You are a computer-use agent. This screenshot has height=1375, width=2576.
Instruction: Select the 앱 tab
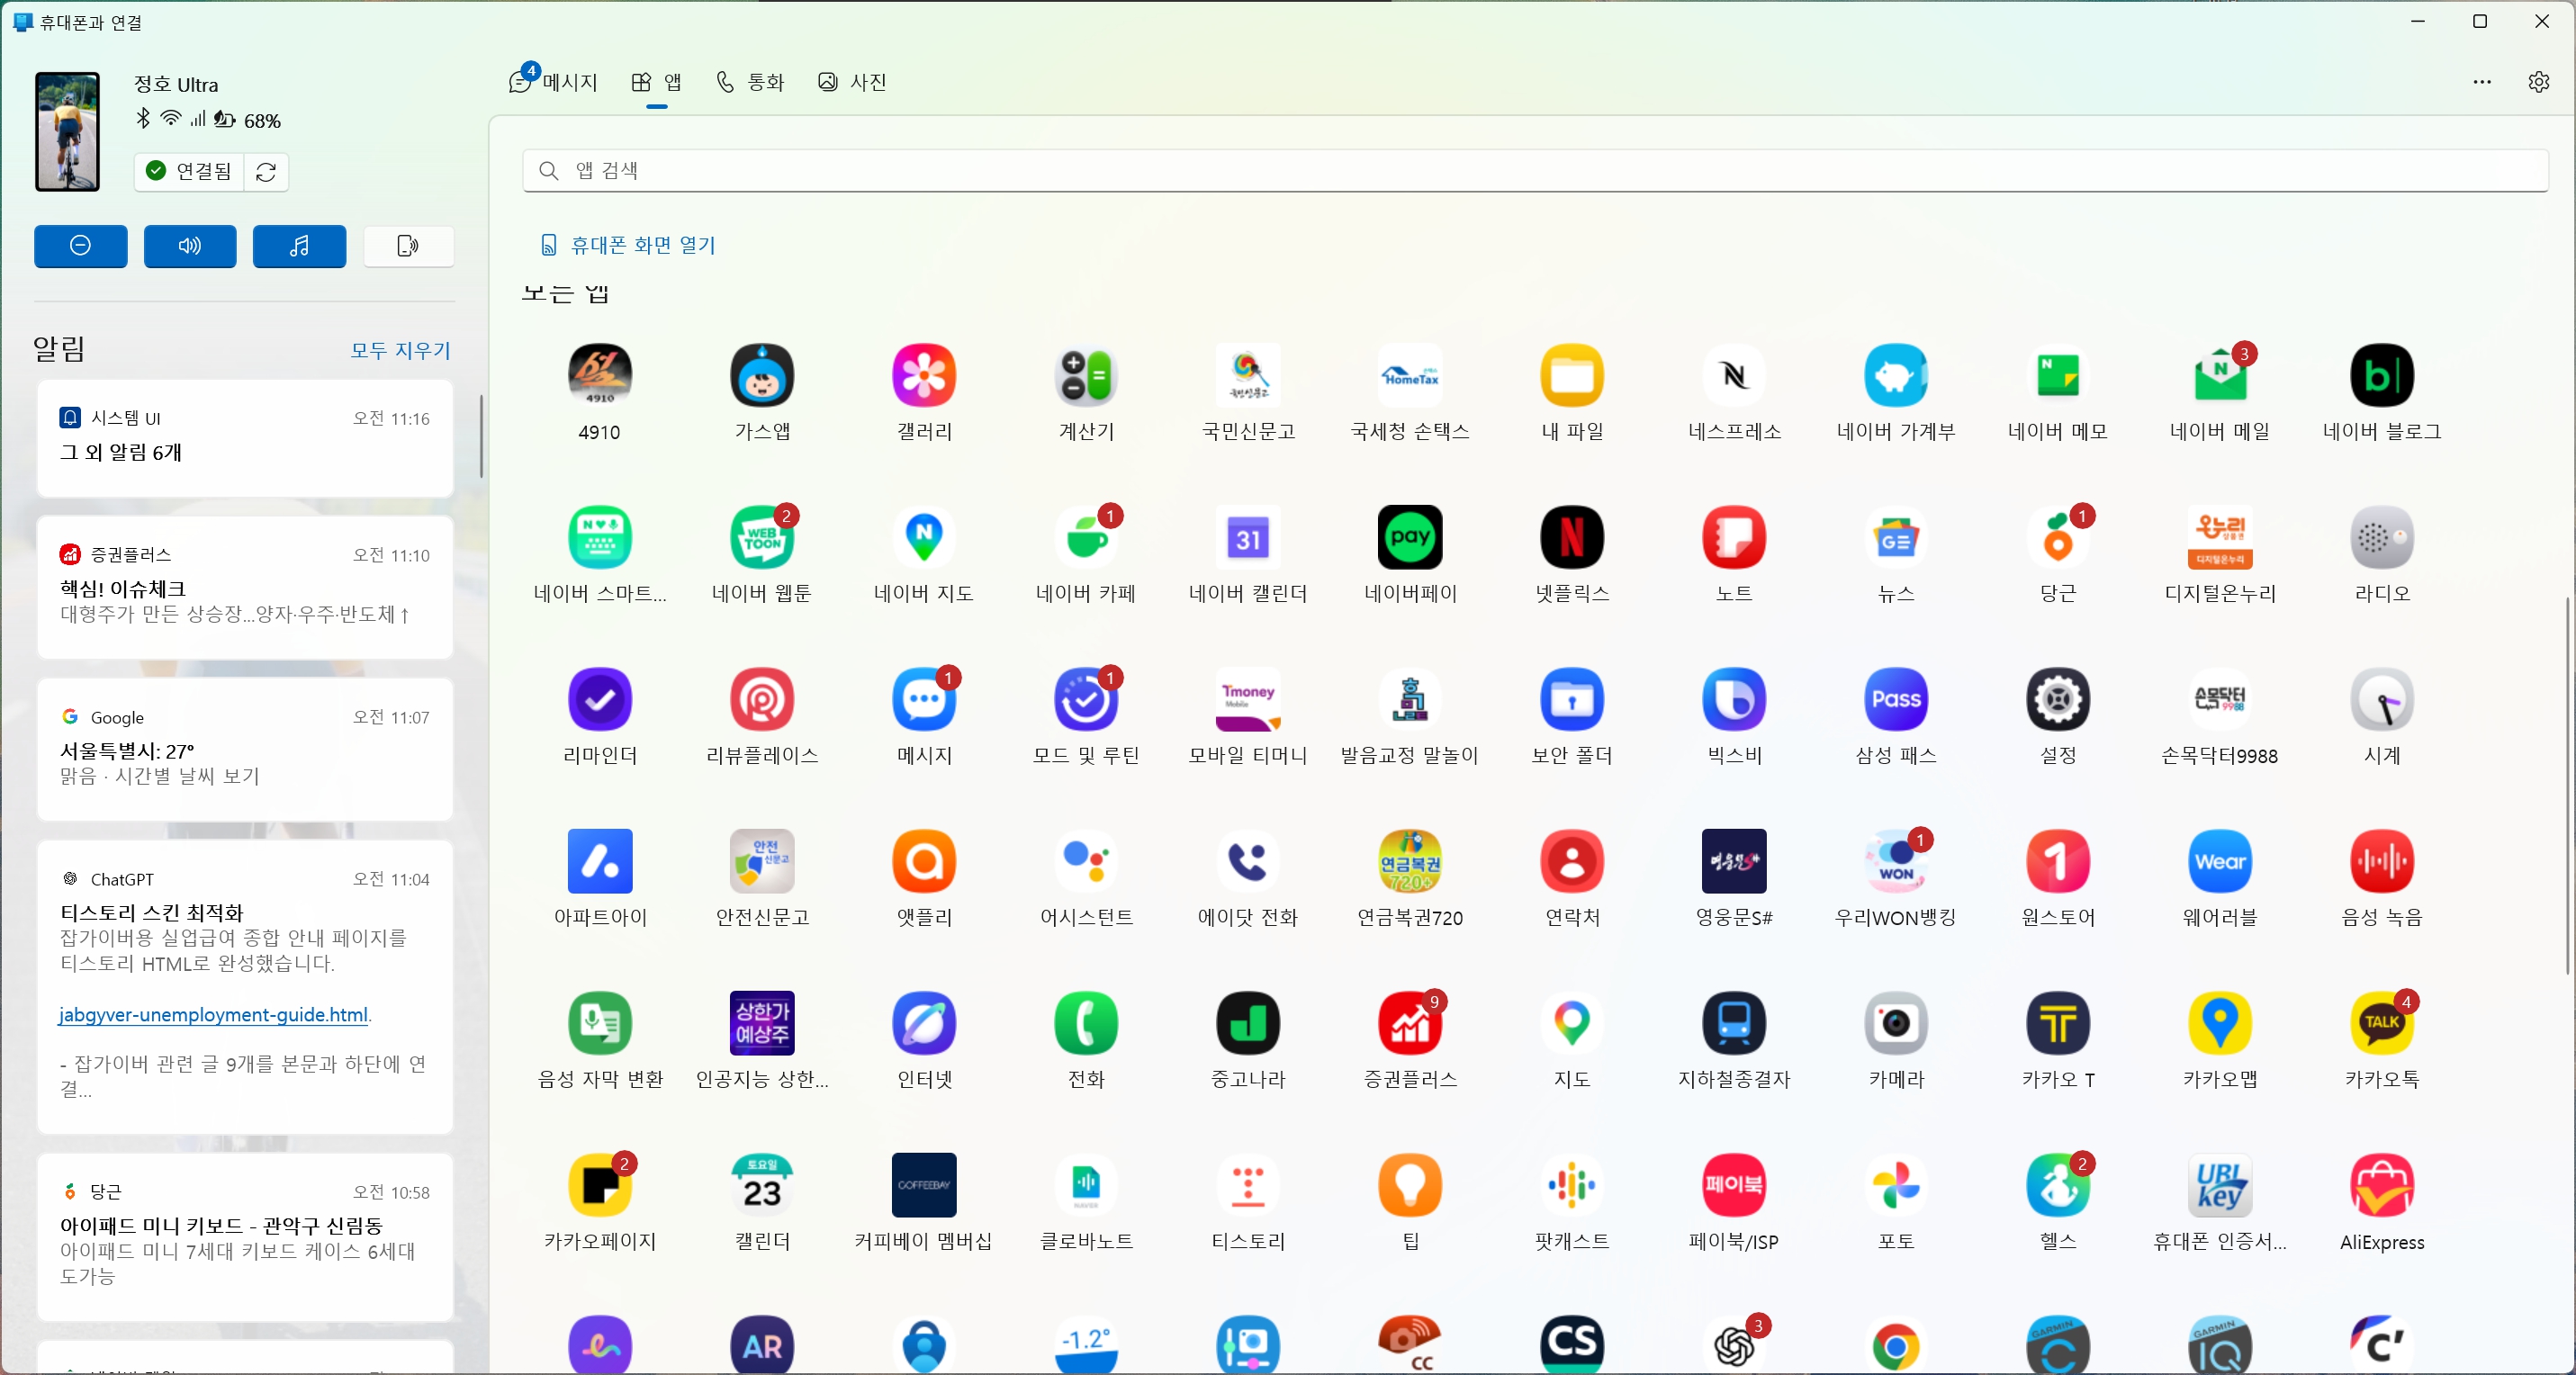[x=656, y=82]
